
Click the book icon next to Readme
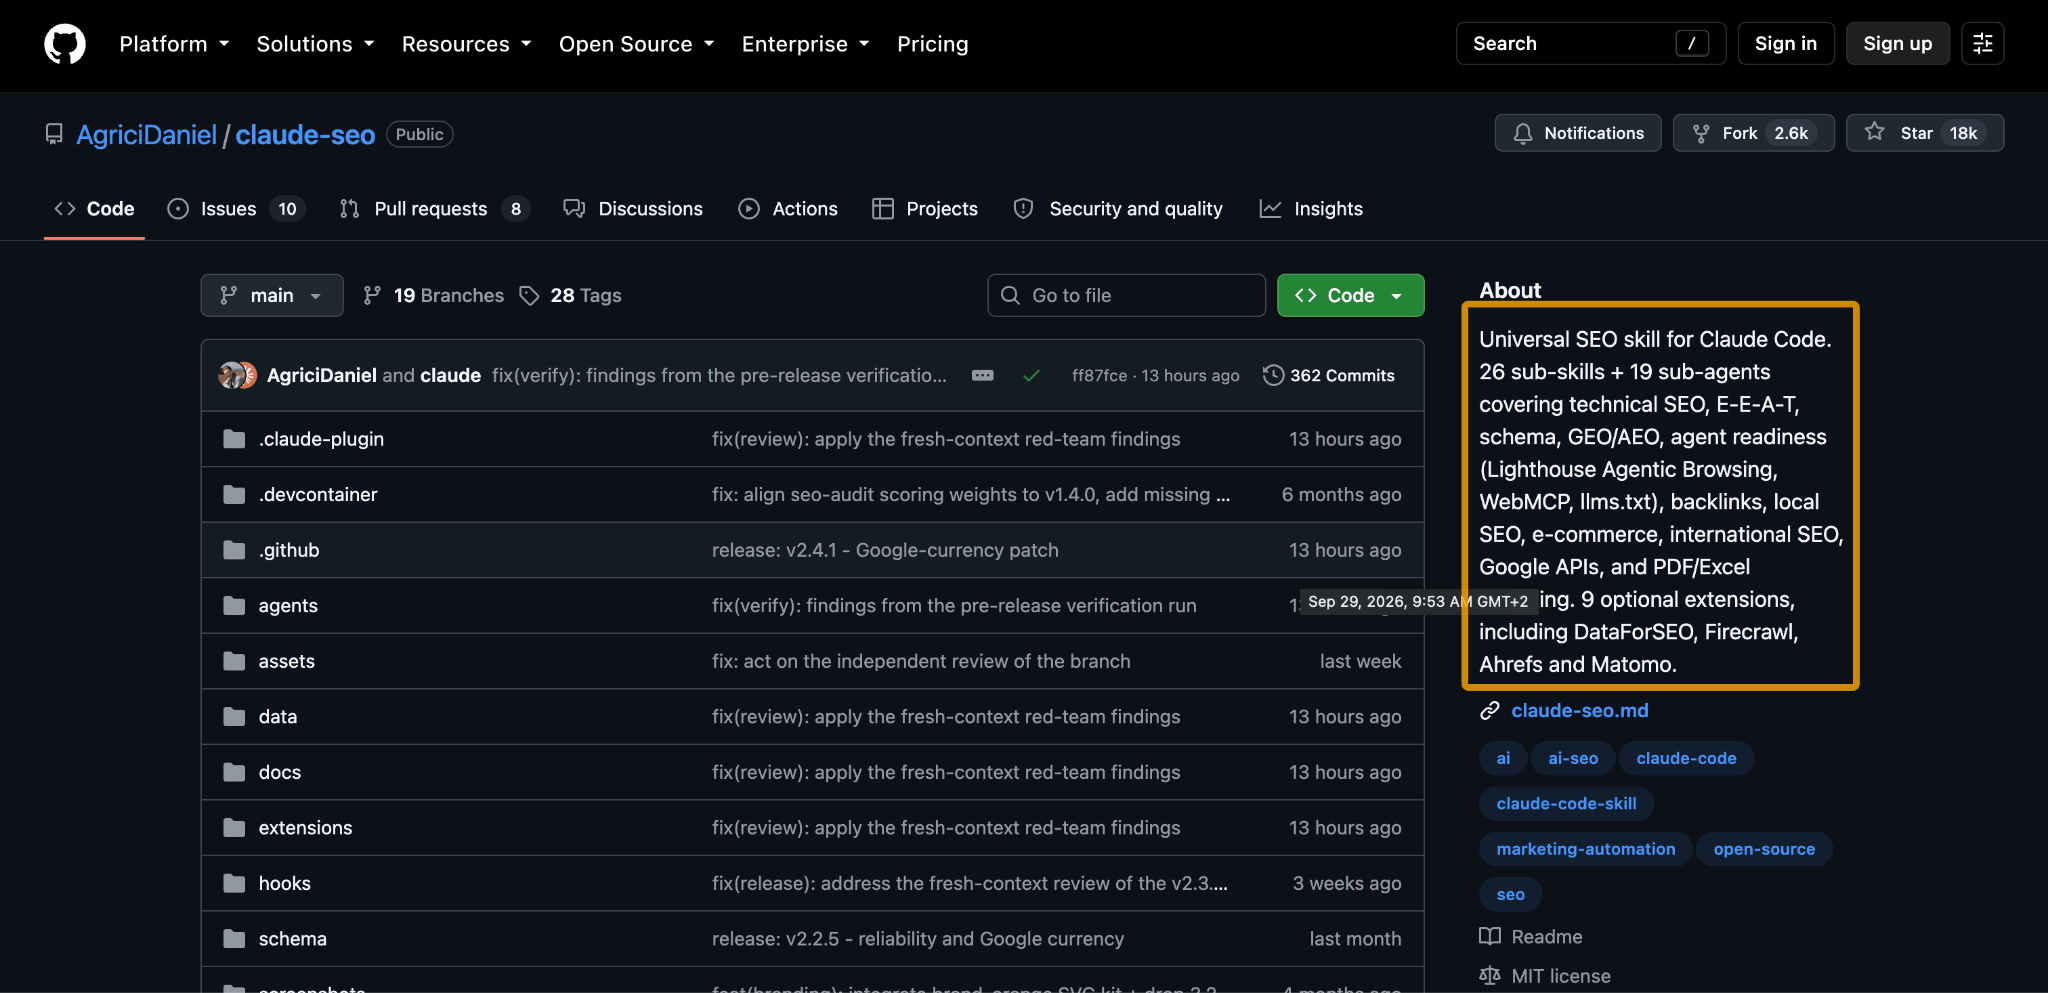(1490, 937)
